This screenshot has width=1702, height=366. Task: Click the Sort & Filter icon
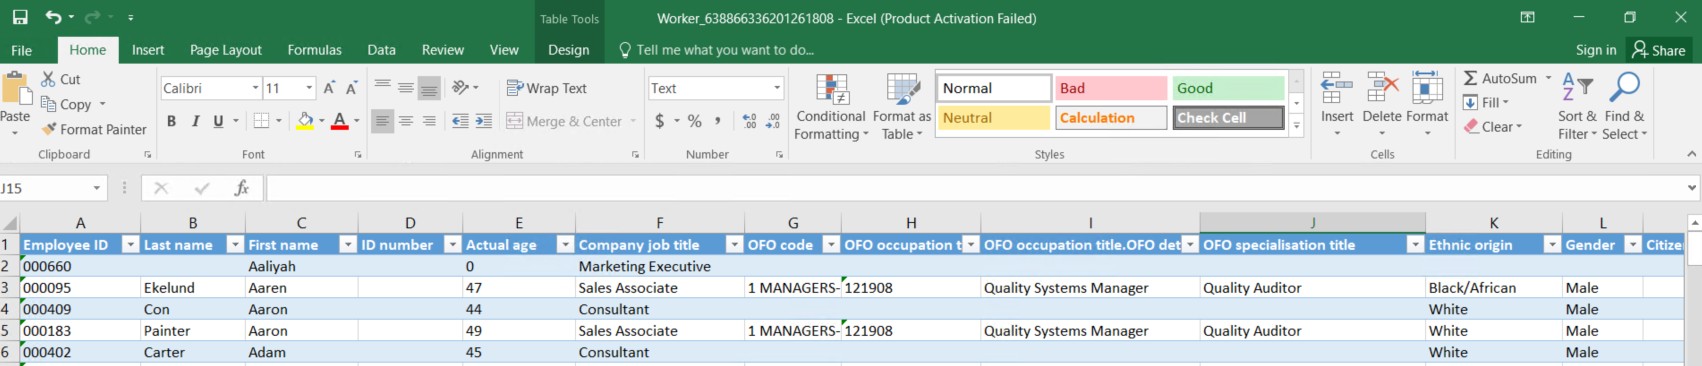click(1577, 88)
